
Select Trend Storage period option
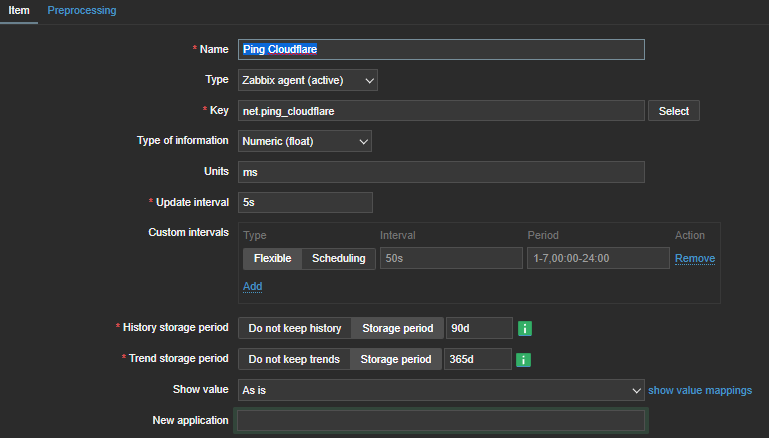(397, 360)
